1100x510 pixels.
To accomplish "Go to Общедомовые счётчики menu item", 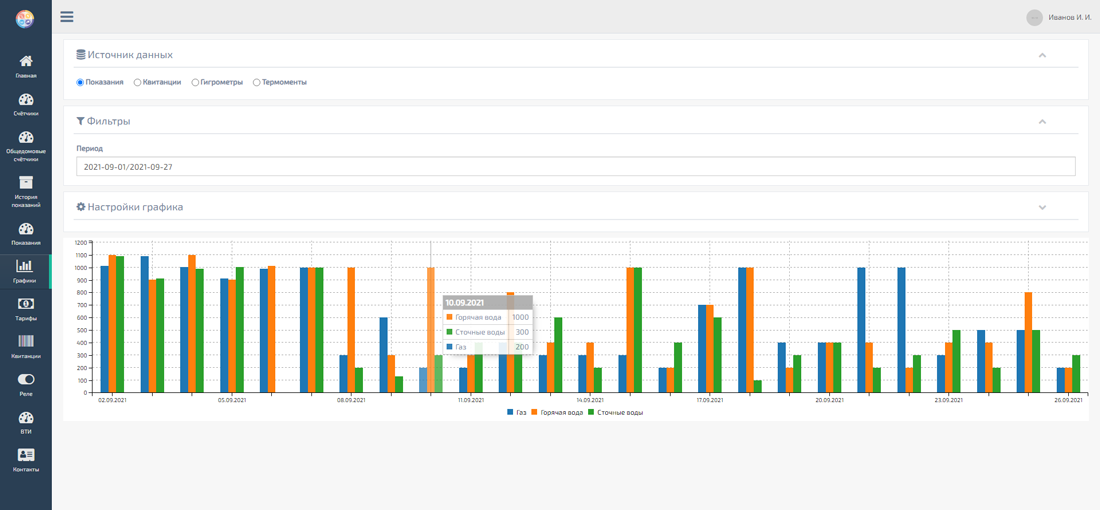I will pyautogui.click(x=26, y=140).
